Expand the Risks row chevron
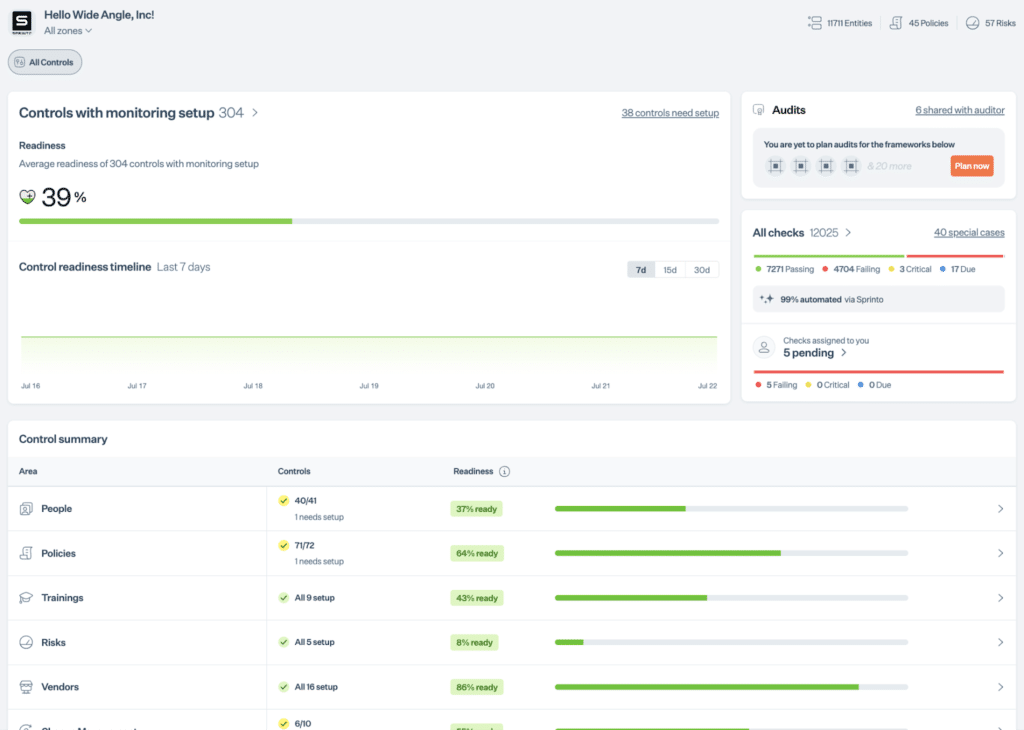This screenshot has height=730, width=1024. 1000,642
